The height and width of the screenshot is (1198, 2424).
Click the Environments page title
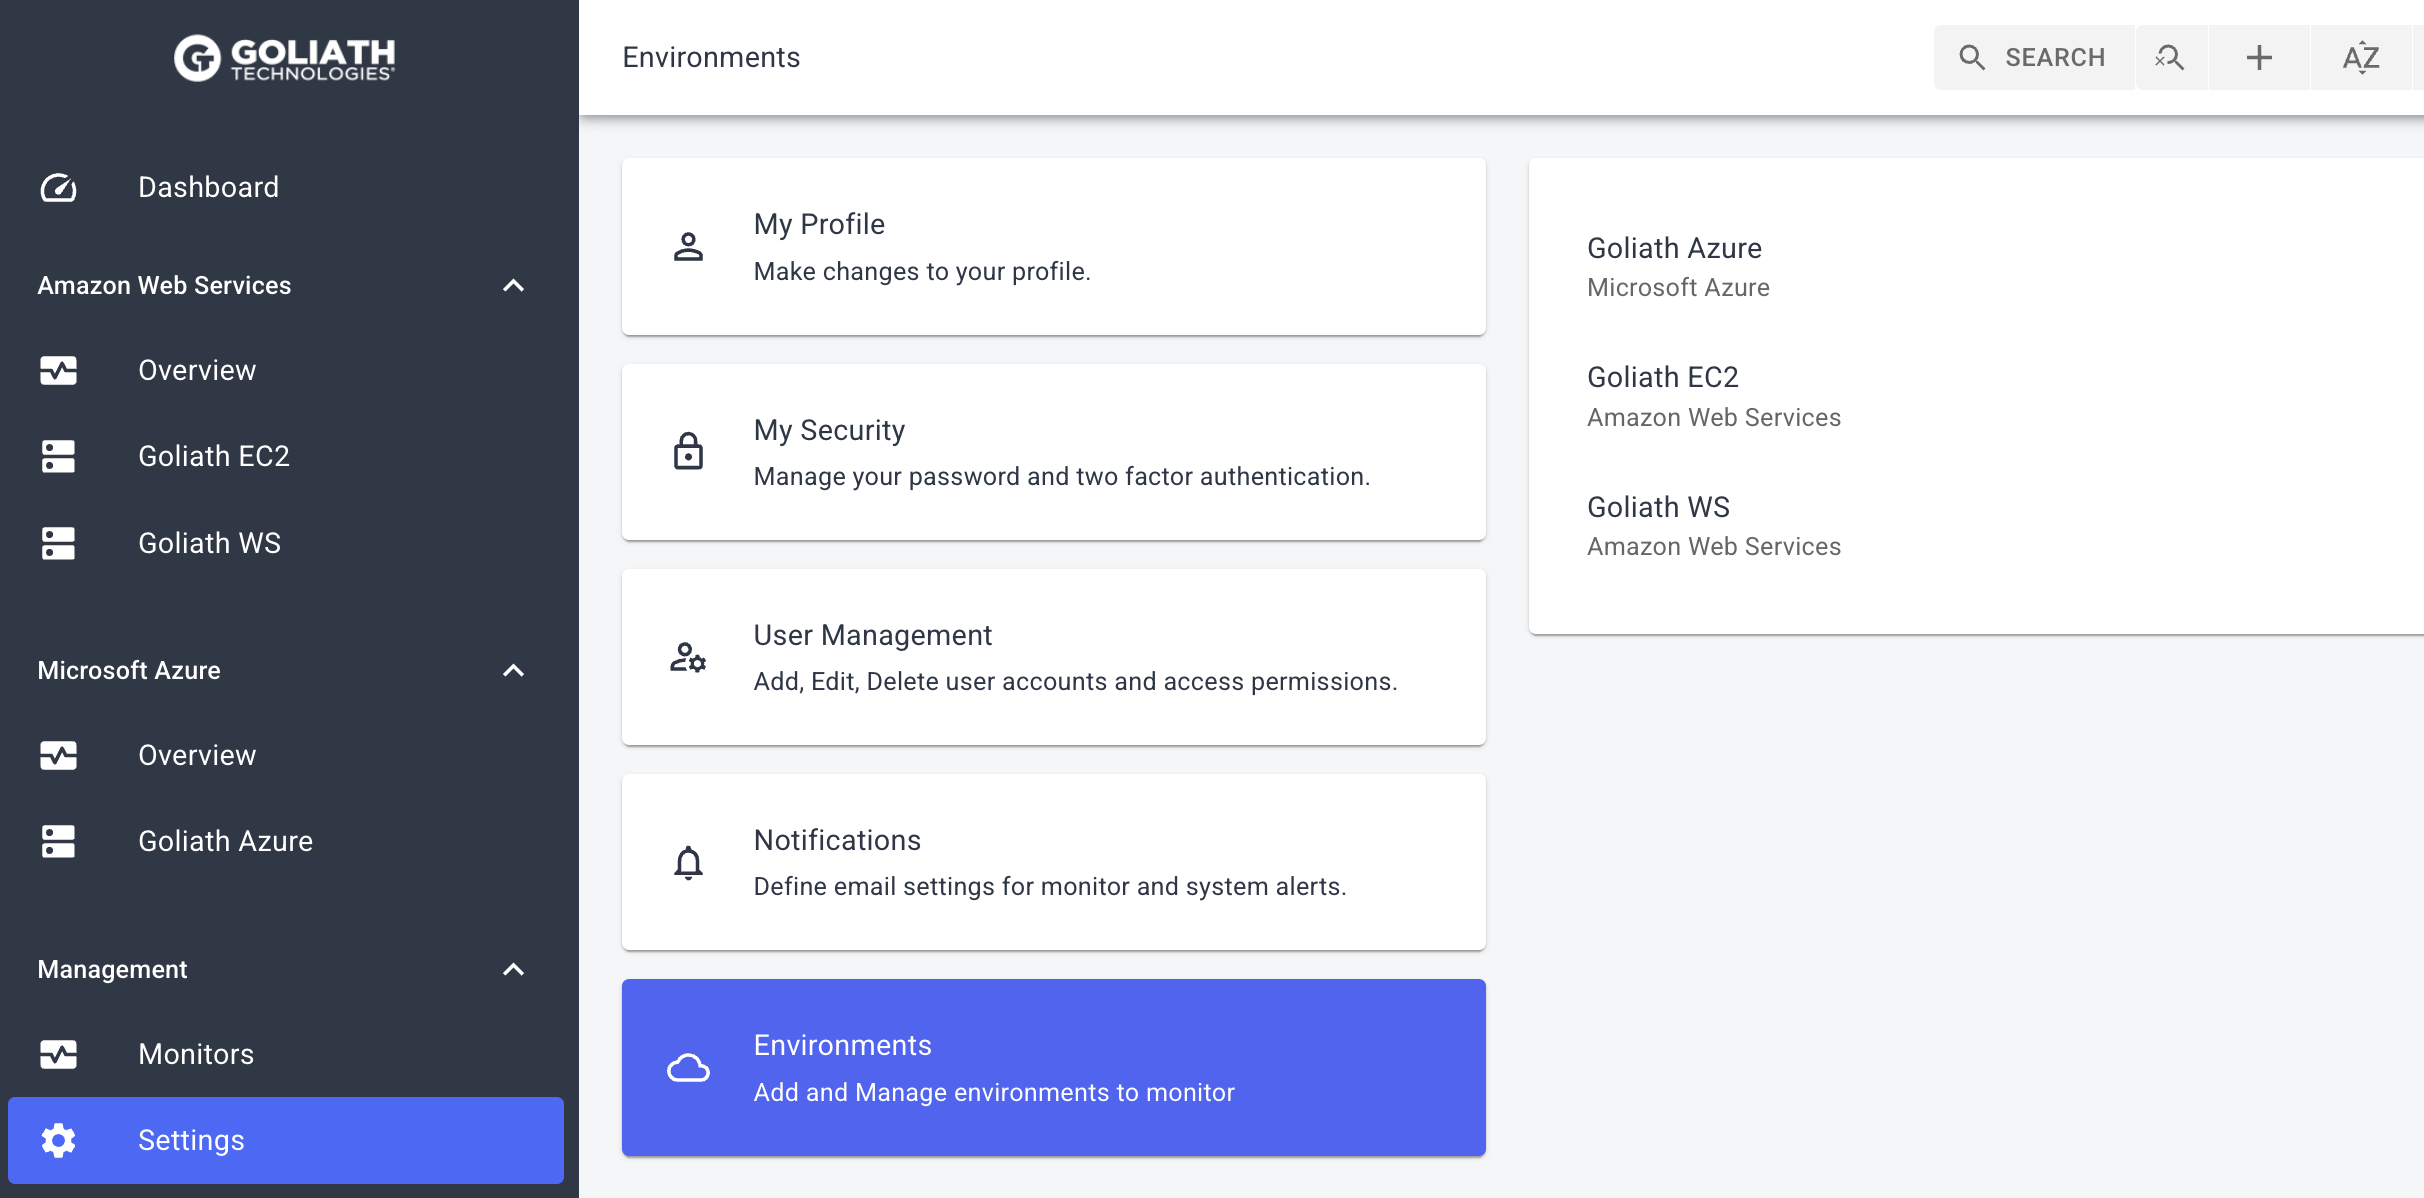click(x=711, y=57)
